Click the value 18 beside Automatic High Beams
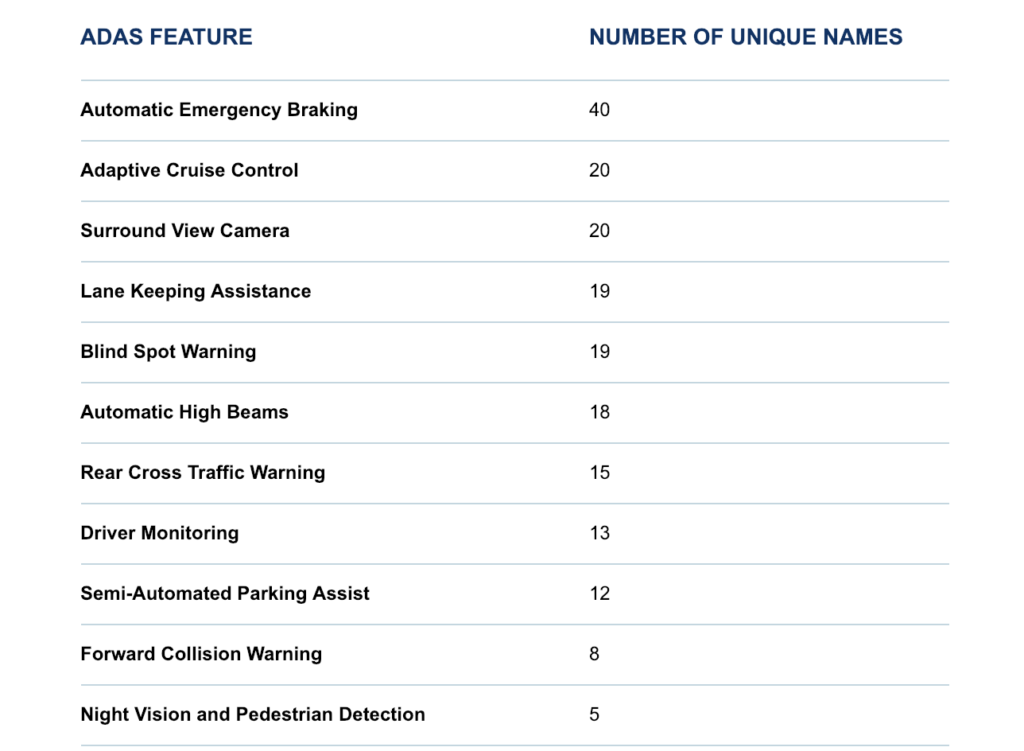This screenshot has height=751, width=1024. [x=600, y=412]
